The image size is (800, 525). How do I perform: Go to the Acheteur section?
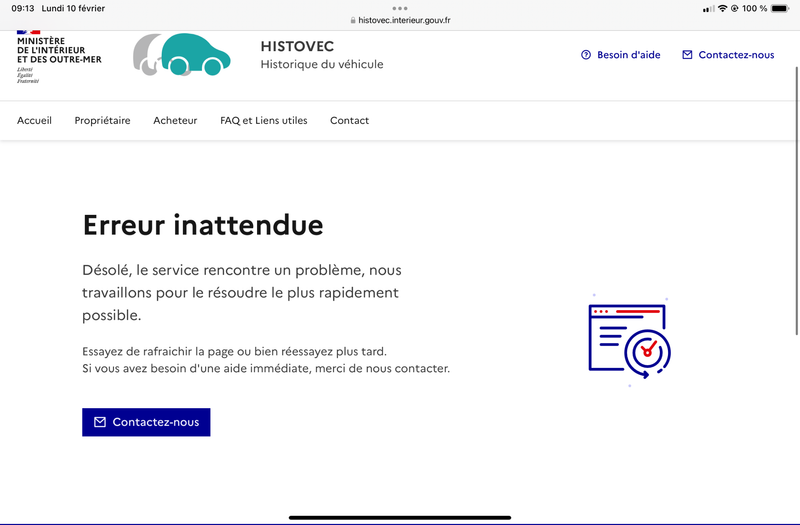[x=175, y=120]
